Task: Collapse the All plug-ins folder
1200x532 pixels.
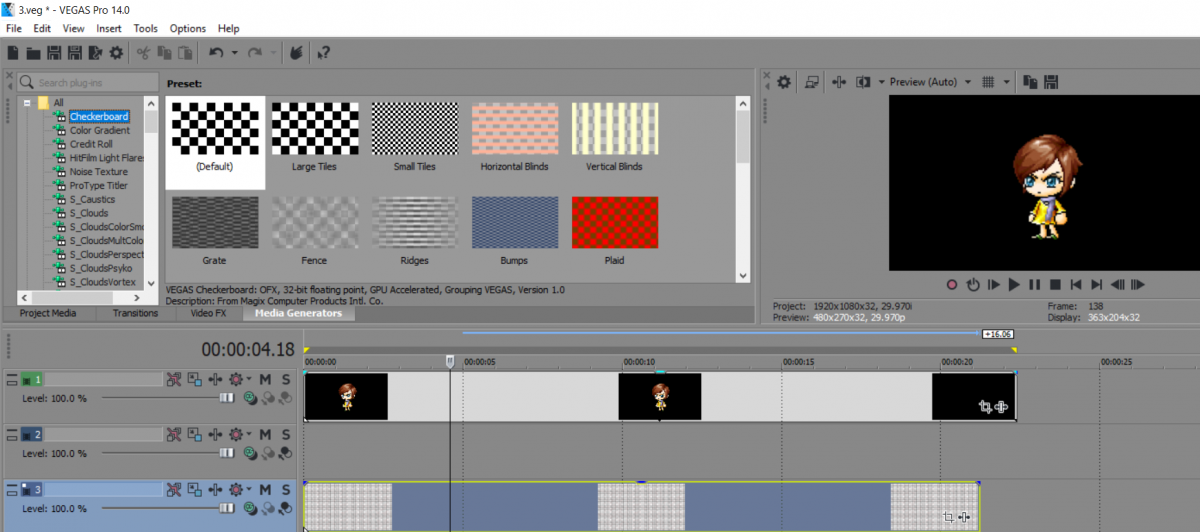Action: tap(28, 103)
